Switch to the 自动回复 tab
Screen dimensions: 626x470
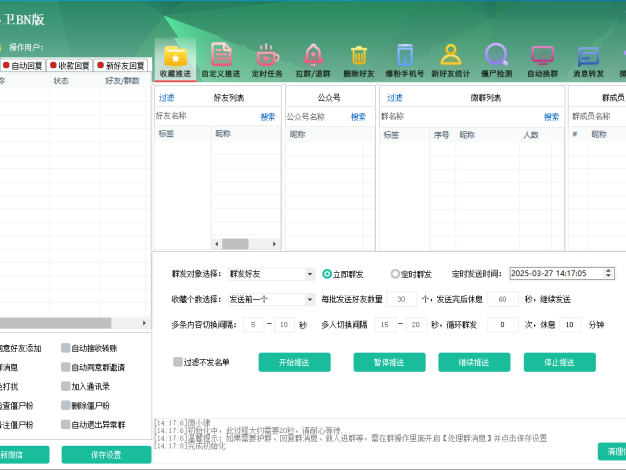coord(23,65)
